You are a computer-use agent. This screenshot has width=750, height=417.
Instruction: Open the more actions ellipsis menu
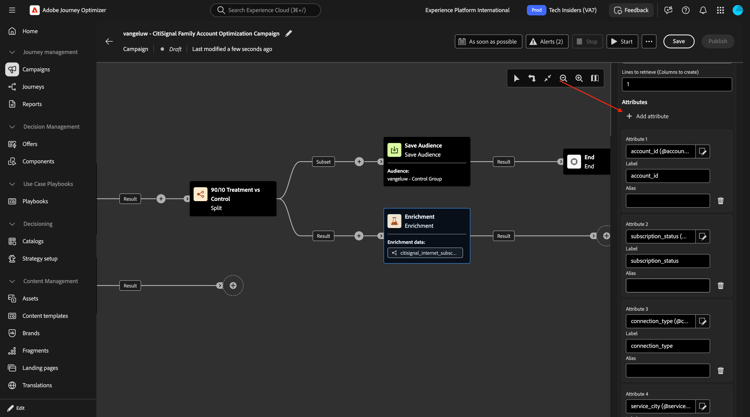point(649,42)
